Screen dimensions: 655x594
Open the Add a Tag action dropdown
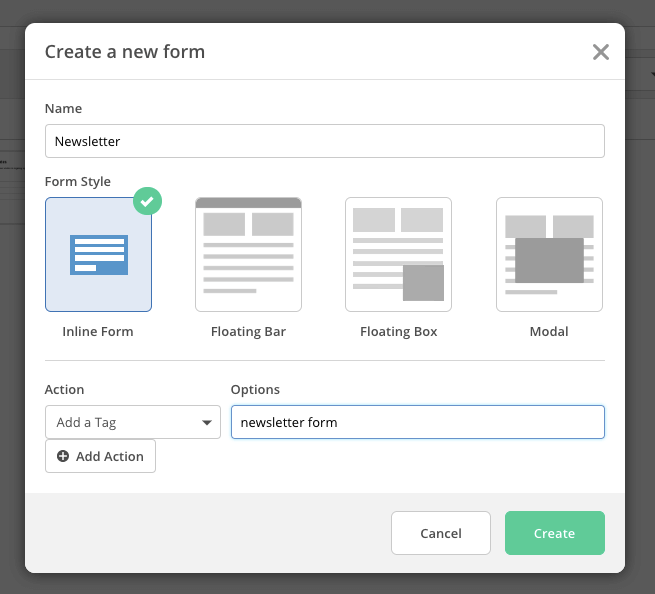coord(132,422)
